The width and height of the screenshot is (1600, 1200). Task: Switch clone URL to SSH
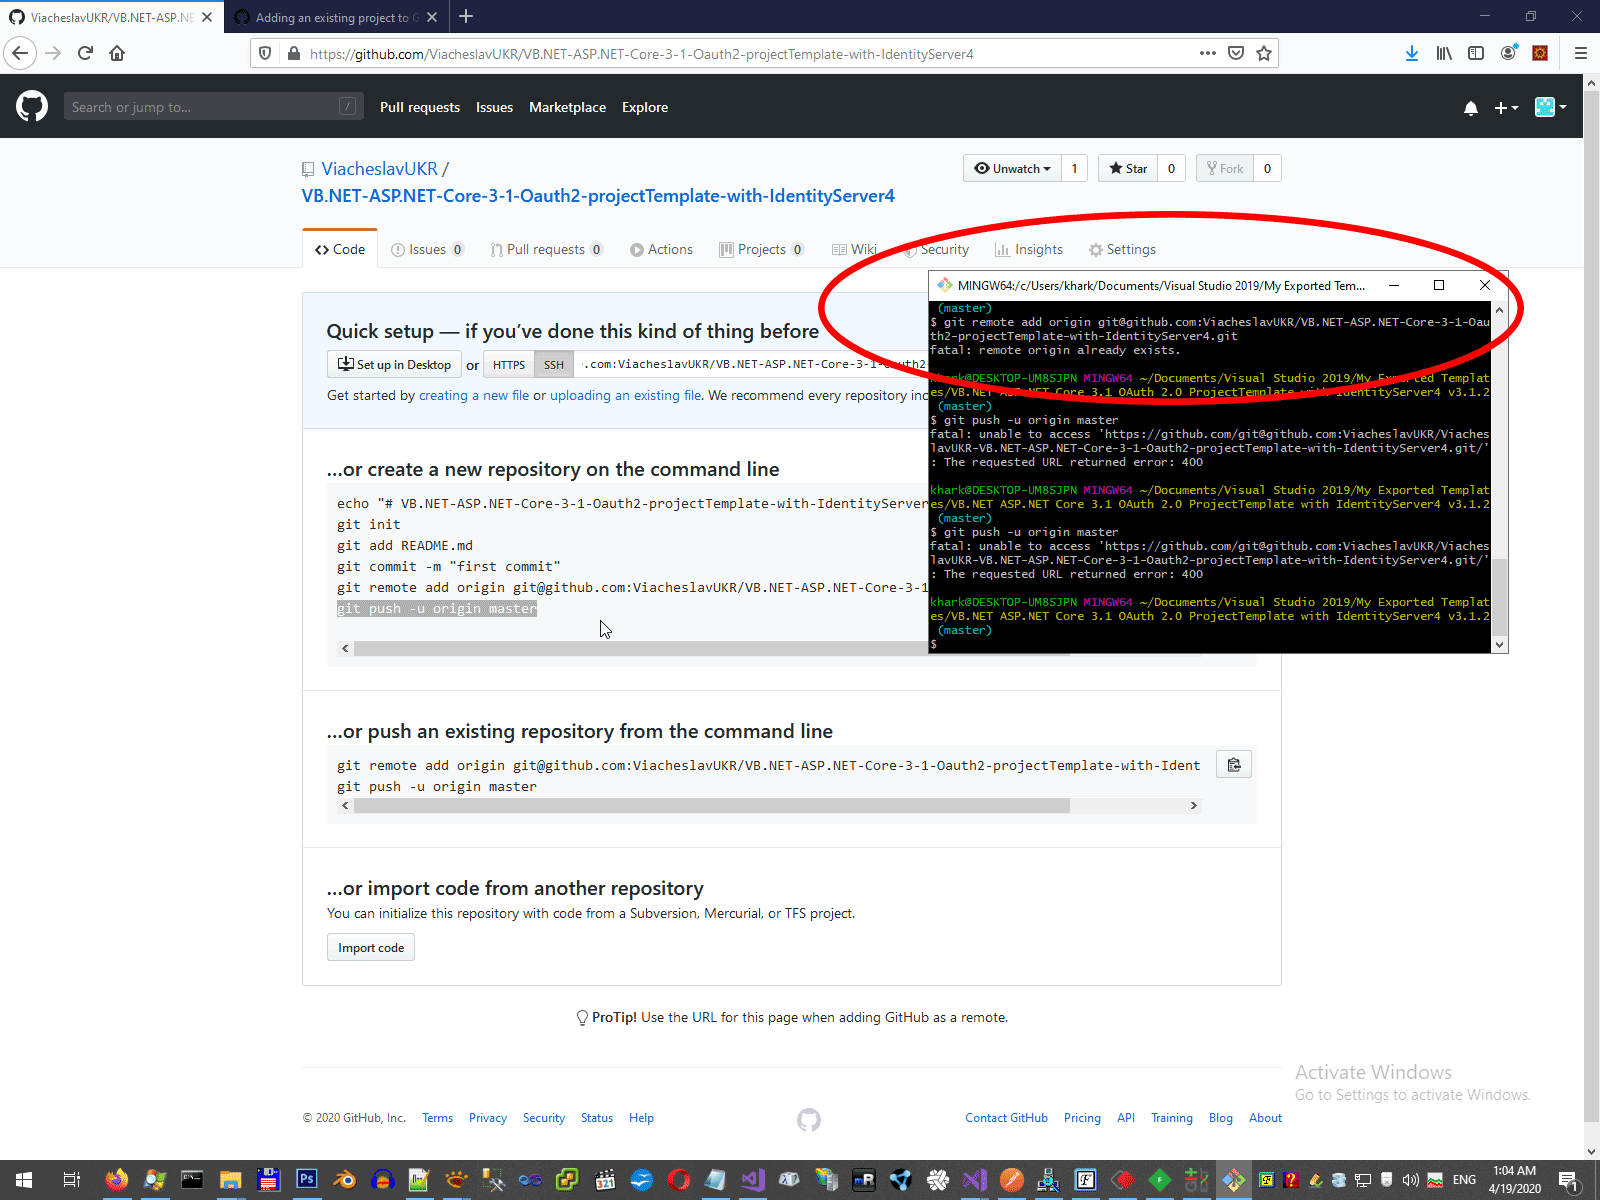[554, 364]
